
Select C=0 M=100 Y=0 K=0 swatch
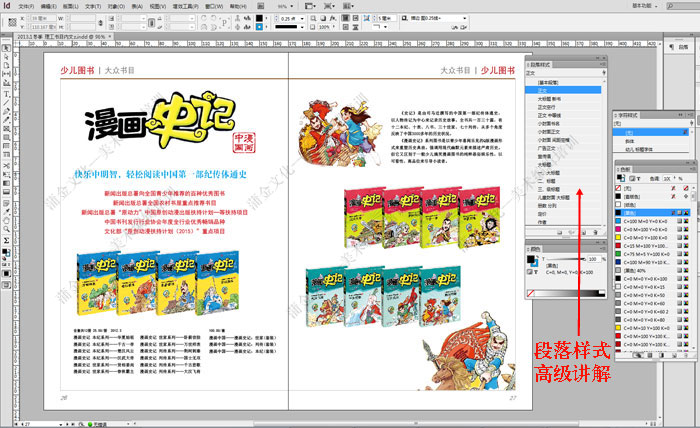click(x=652, y=229)
